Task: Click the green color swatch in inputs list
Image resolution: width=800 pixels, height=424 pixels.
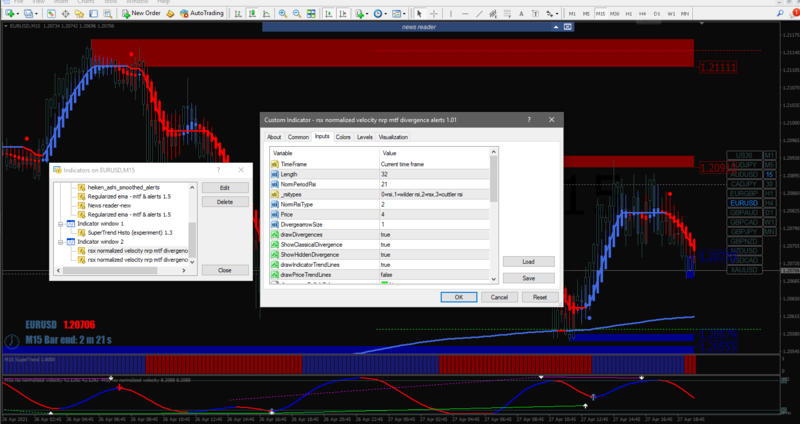Action: click(x=384, y=283)
